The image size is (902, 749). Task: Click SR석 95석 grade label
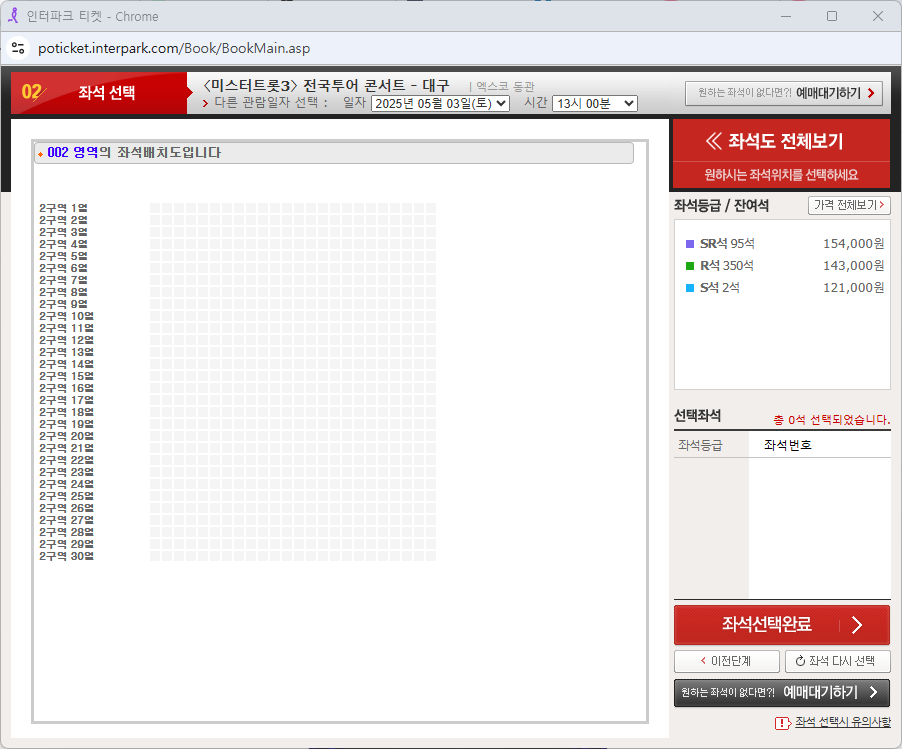(x=727, y=243)
